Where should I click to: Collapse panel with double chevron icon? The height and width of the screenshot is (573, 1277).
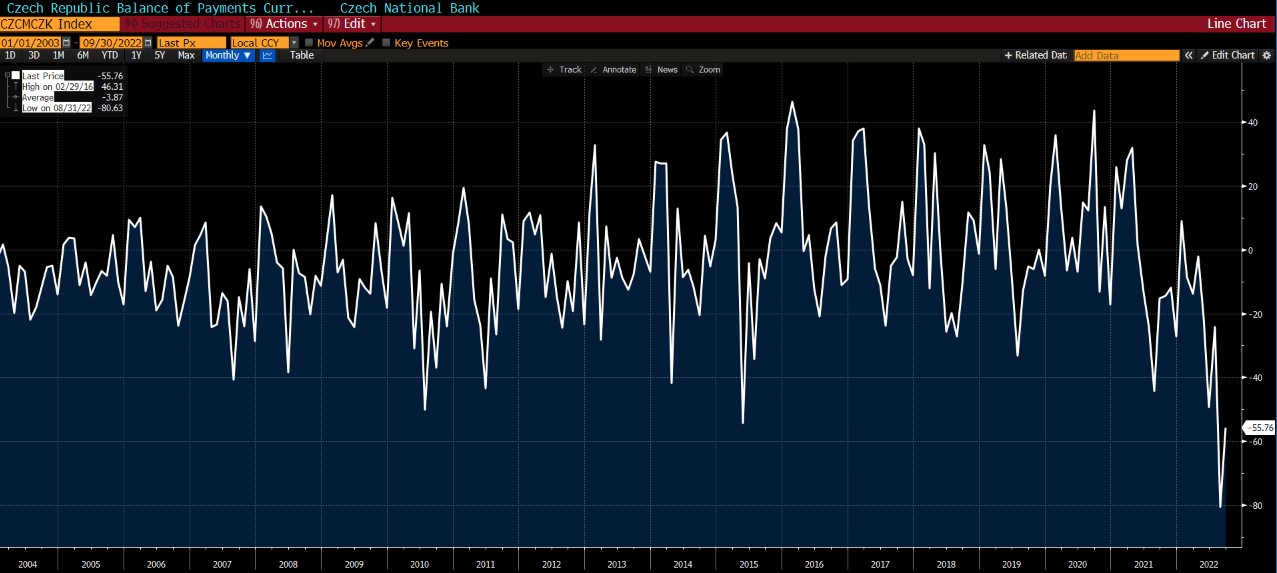pyautogui.click(x=1189, y=56)
